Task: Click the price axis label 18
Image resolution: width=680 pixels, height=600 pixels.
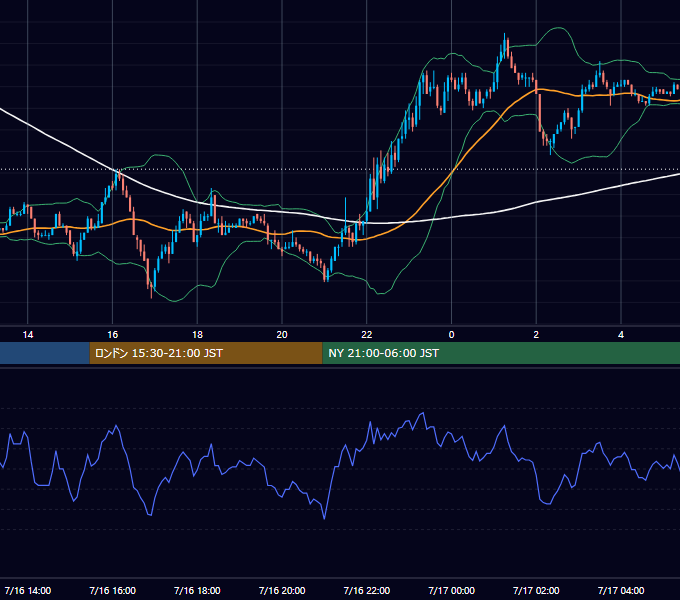Action: click(197, 335)
